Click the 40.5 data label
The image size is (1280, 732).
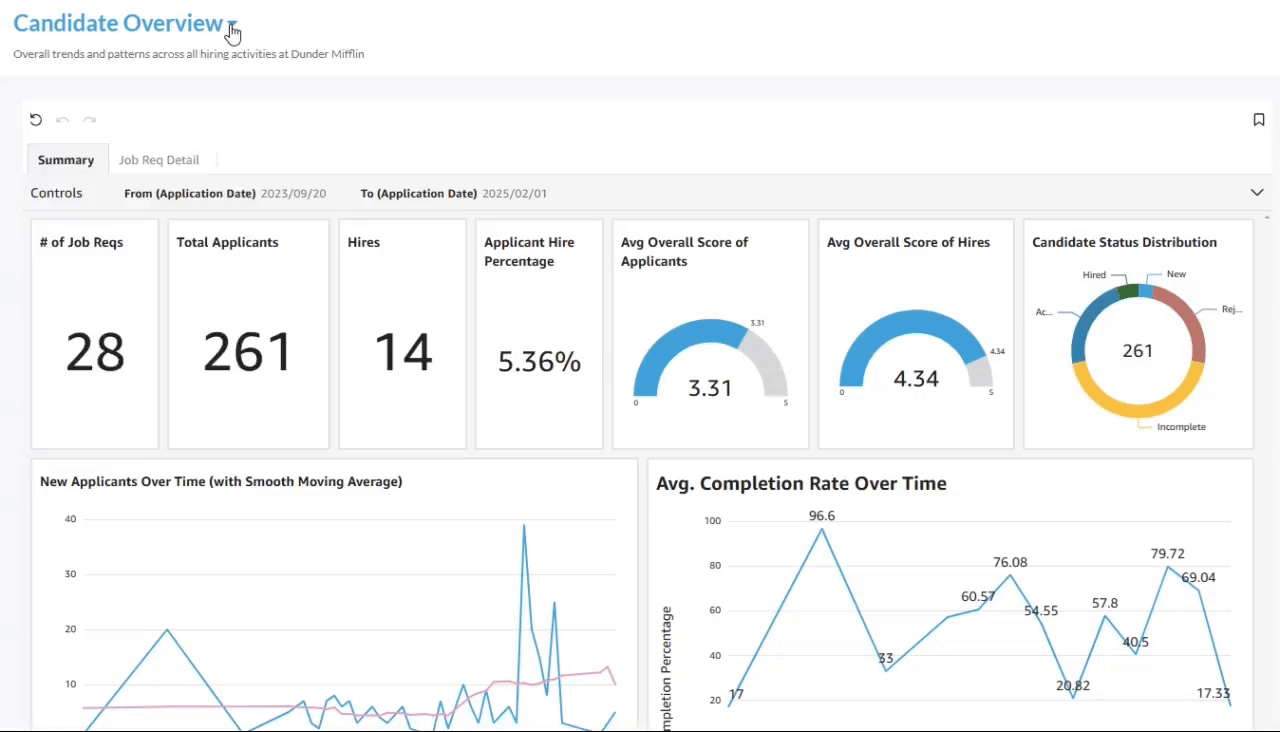point(1136,643)
